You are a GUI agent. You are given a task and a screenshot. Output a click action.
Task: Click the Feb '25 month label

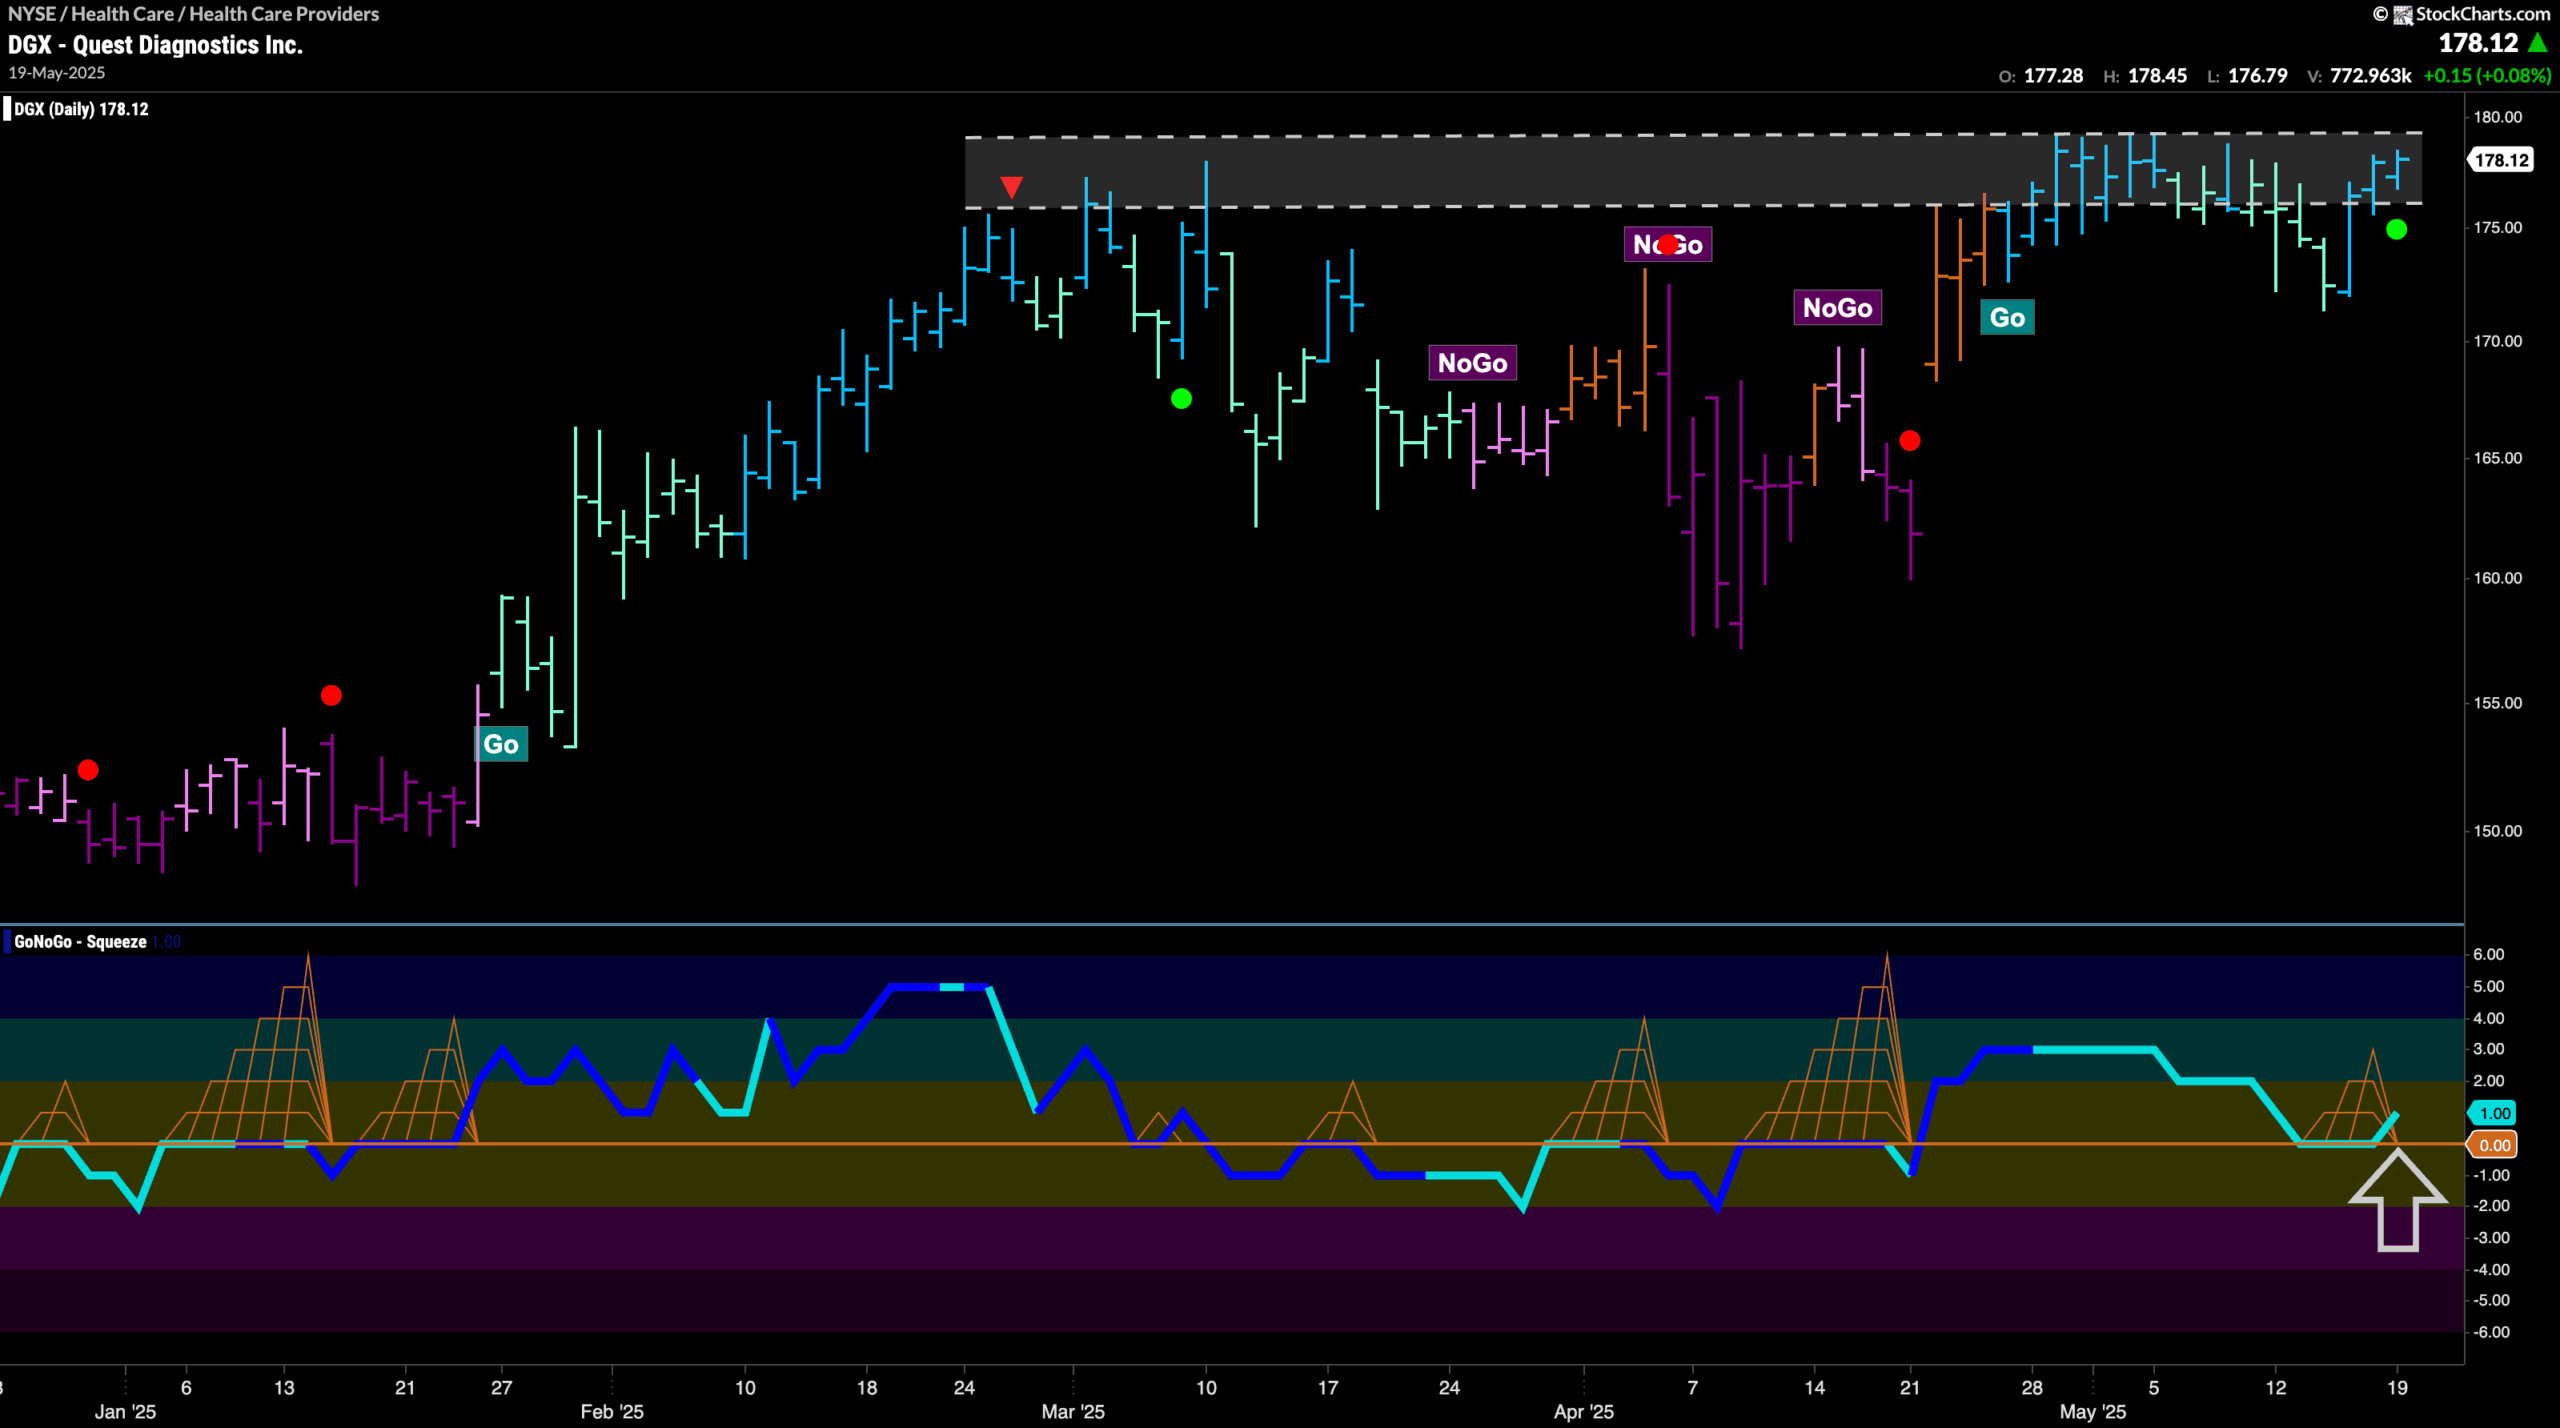(612, 1412)
